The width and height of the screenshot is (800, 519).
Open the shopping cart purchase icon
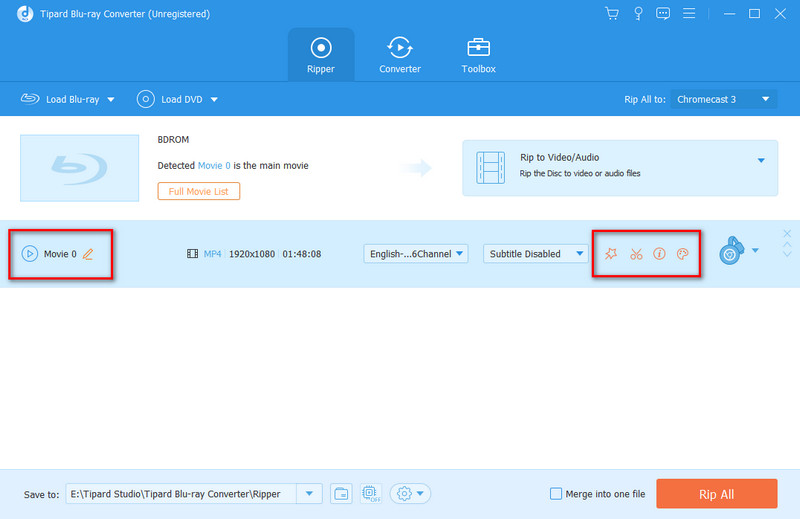tap(612, 14)
